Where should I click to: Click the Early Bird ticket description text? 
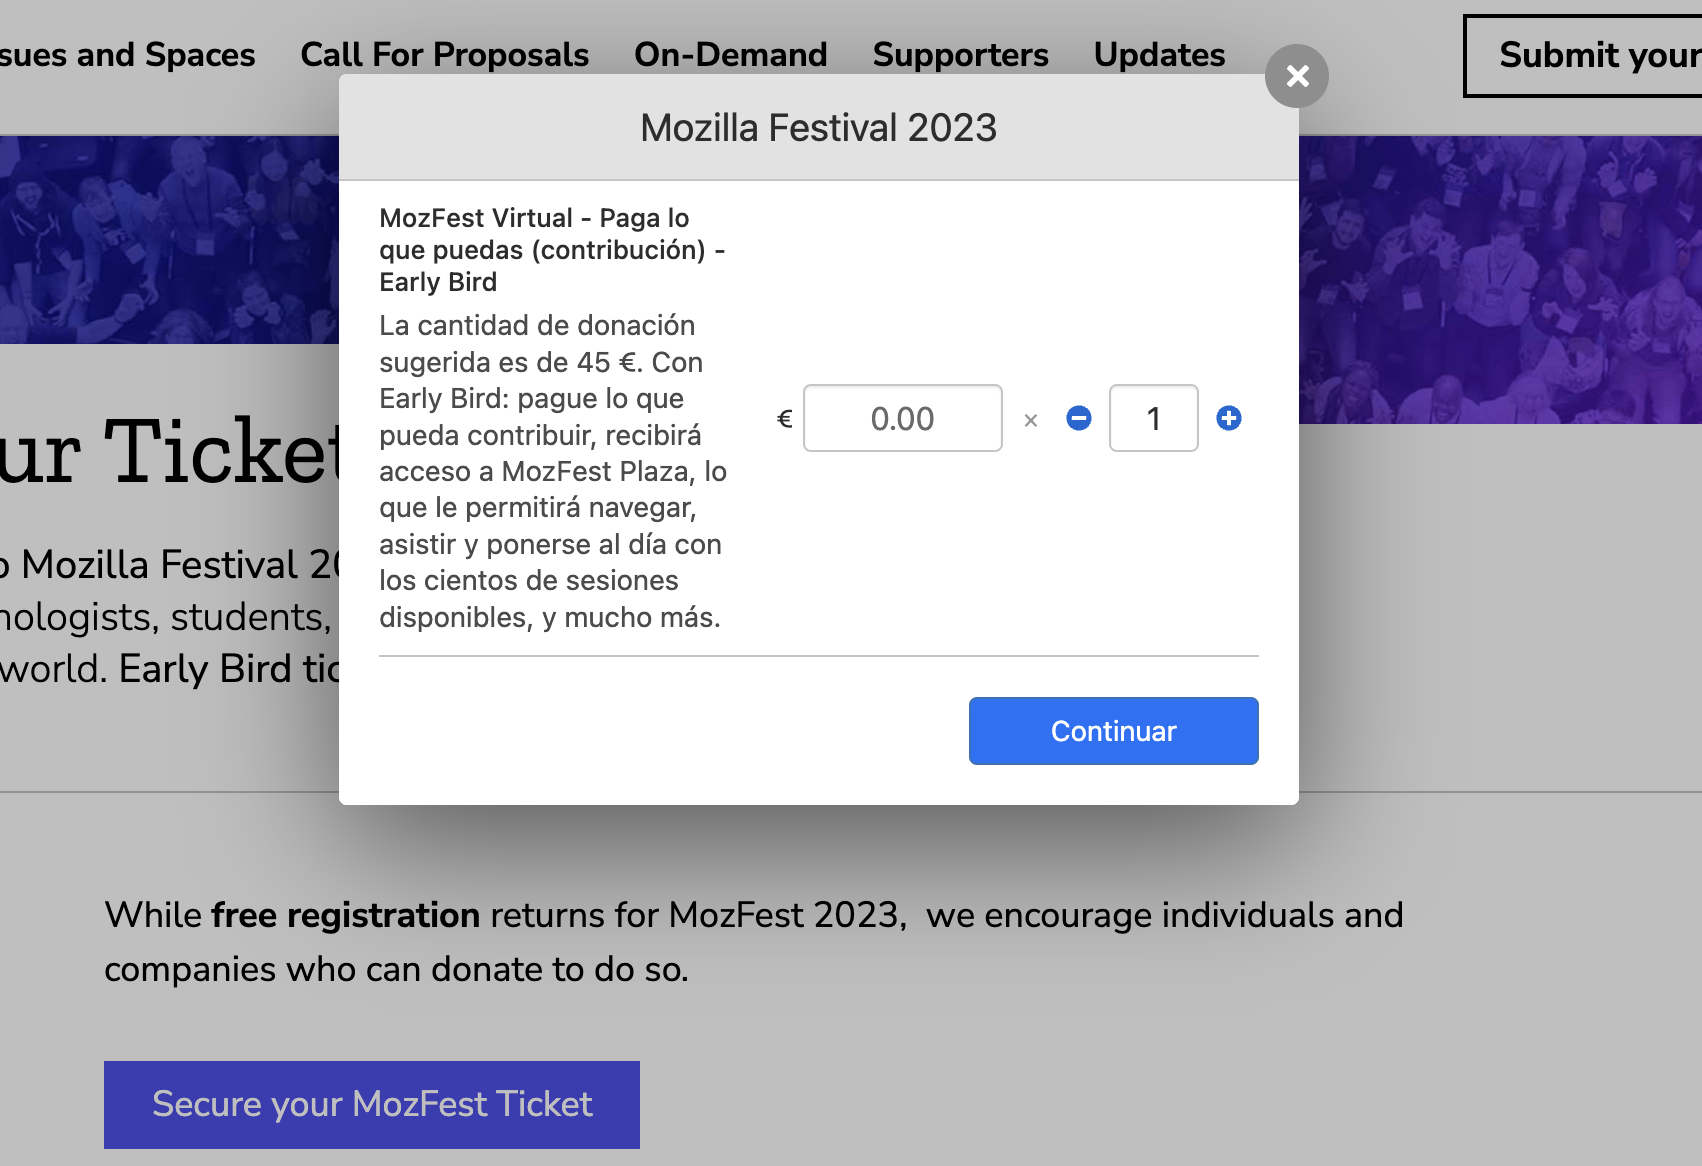click(x=551, y=470)
